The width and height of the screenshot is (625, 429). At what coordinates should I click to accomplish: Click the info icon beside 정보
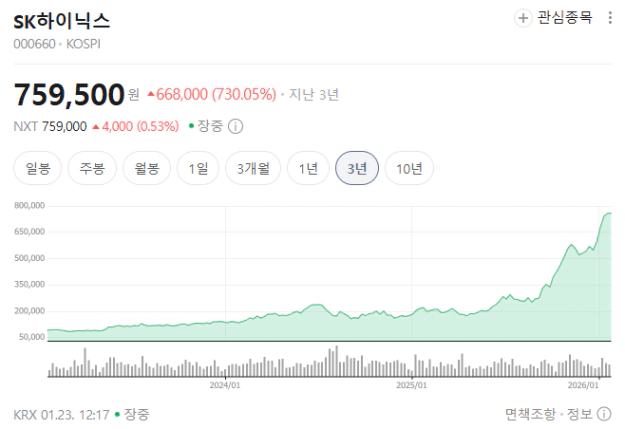coord(604,414)
